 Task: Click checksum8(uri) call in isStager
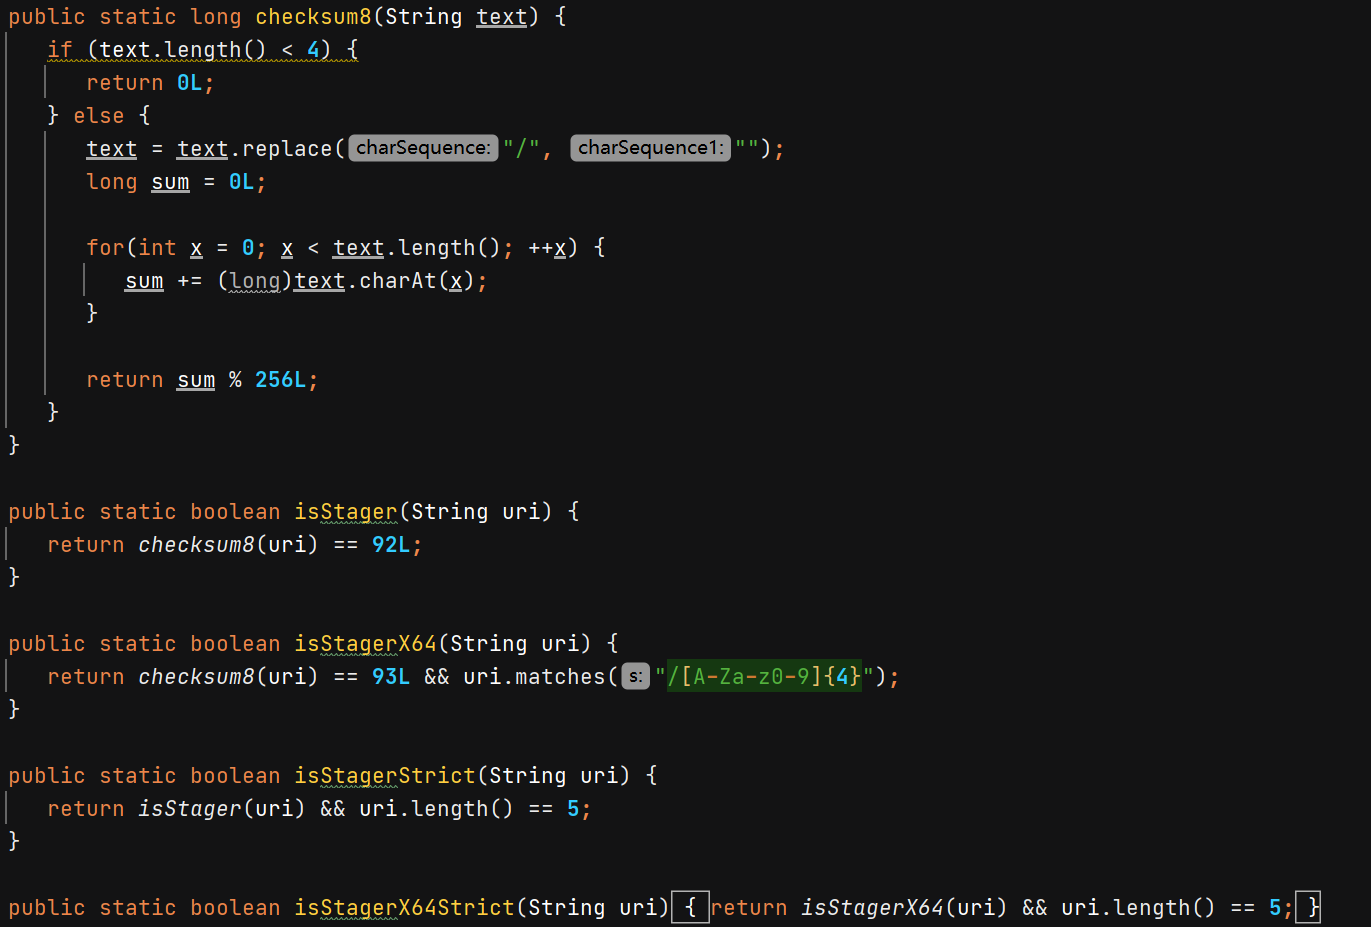228,545
